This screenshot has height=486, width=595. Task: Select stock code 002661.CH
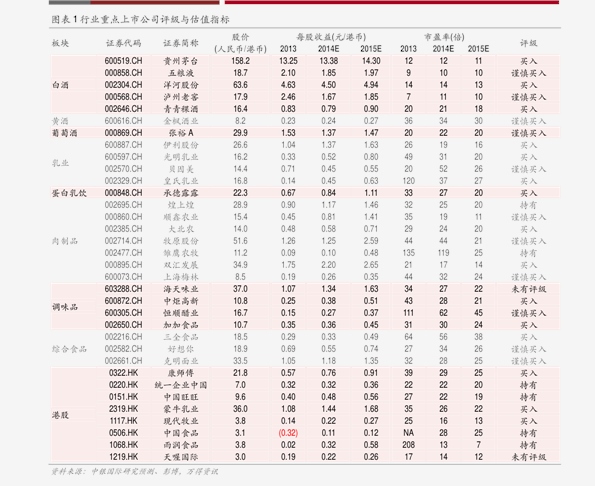(x=123, y=361)
